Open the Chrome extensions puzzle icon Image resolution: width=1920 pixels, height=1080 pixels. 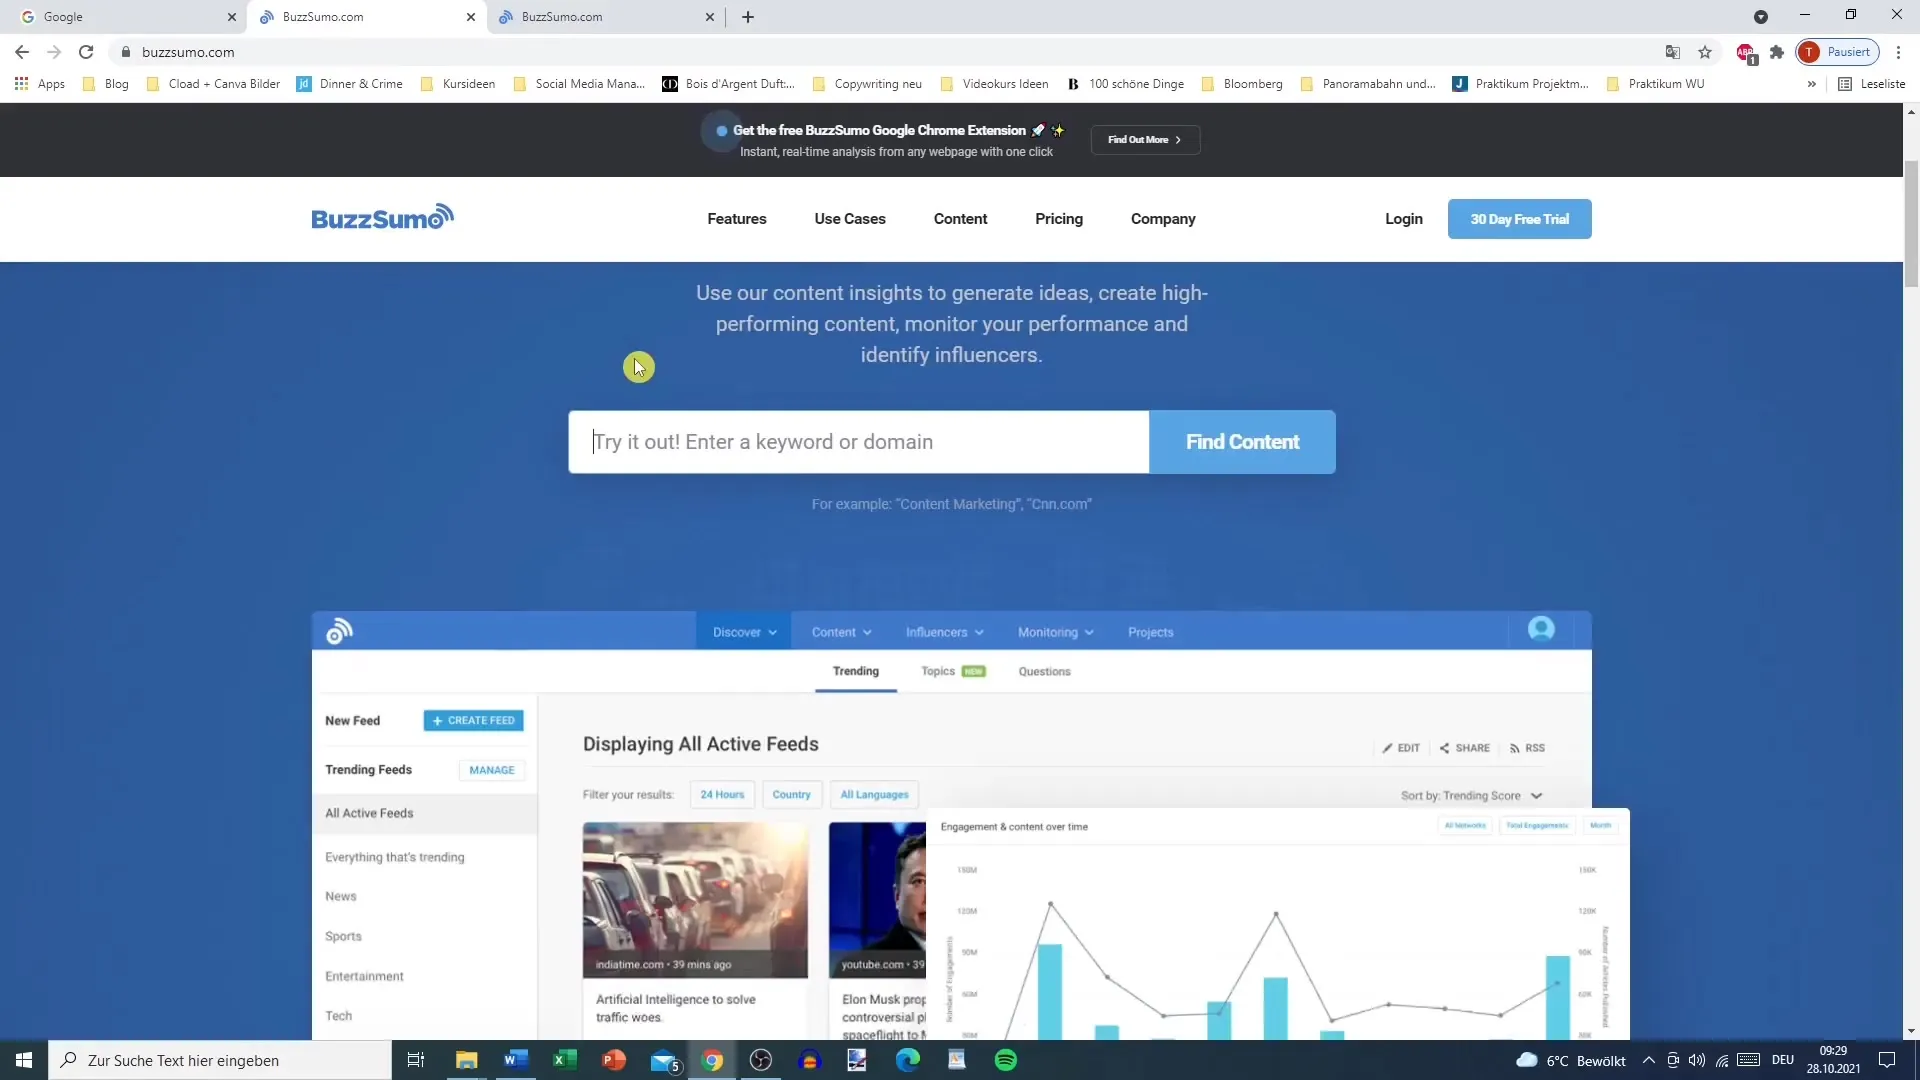tap(1777, 52)
